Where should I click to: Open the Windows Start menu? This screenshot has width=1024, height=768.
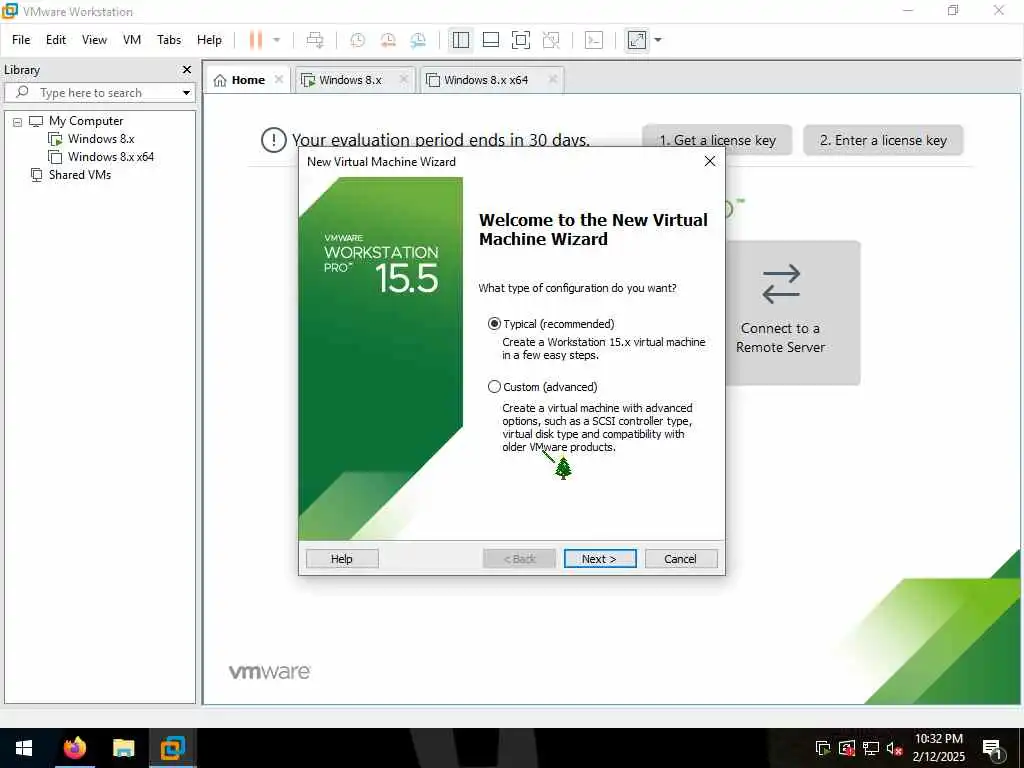[24, 748]
